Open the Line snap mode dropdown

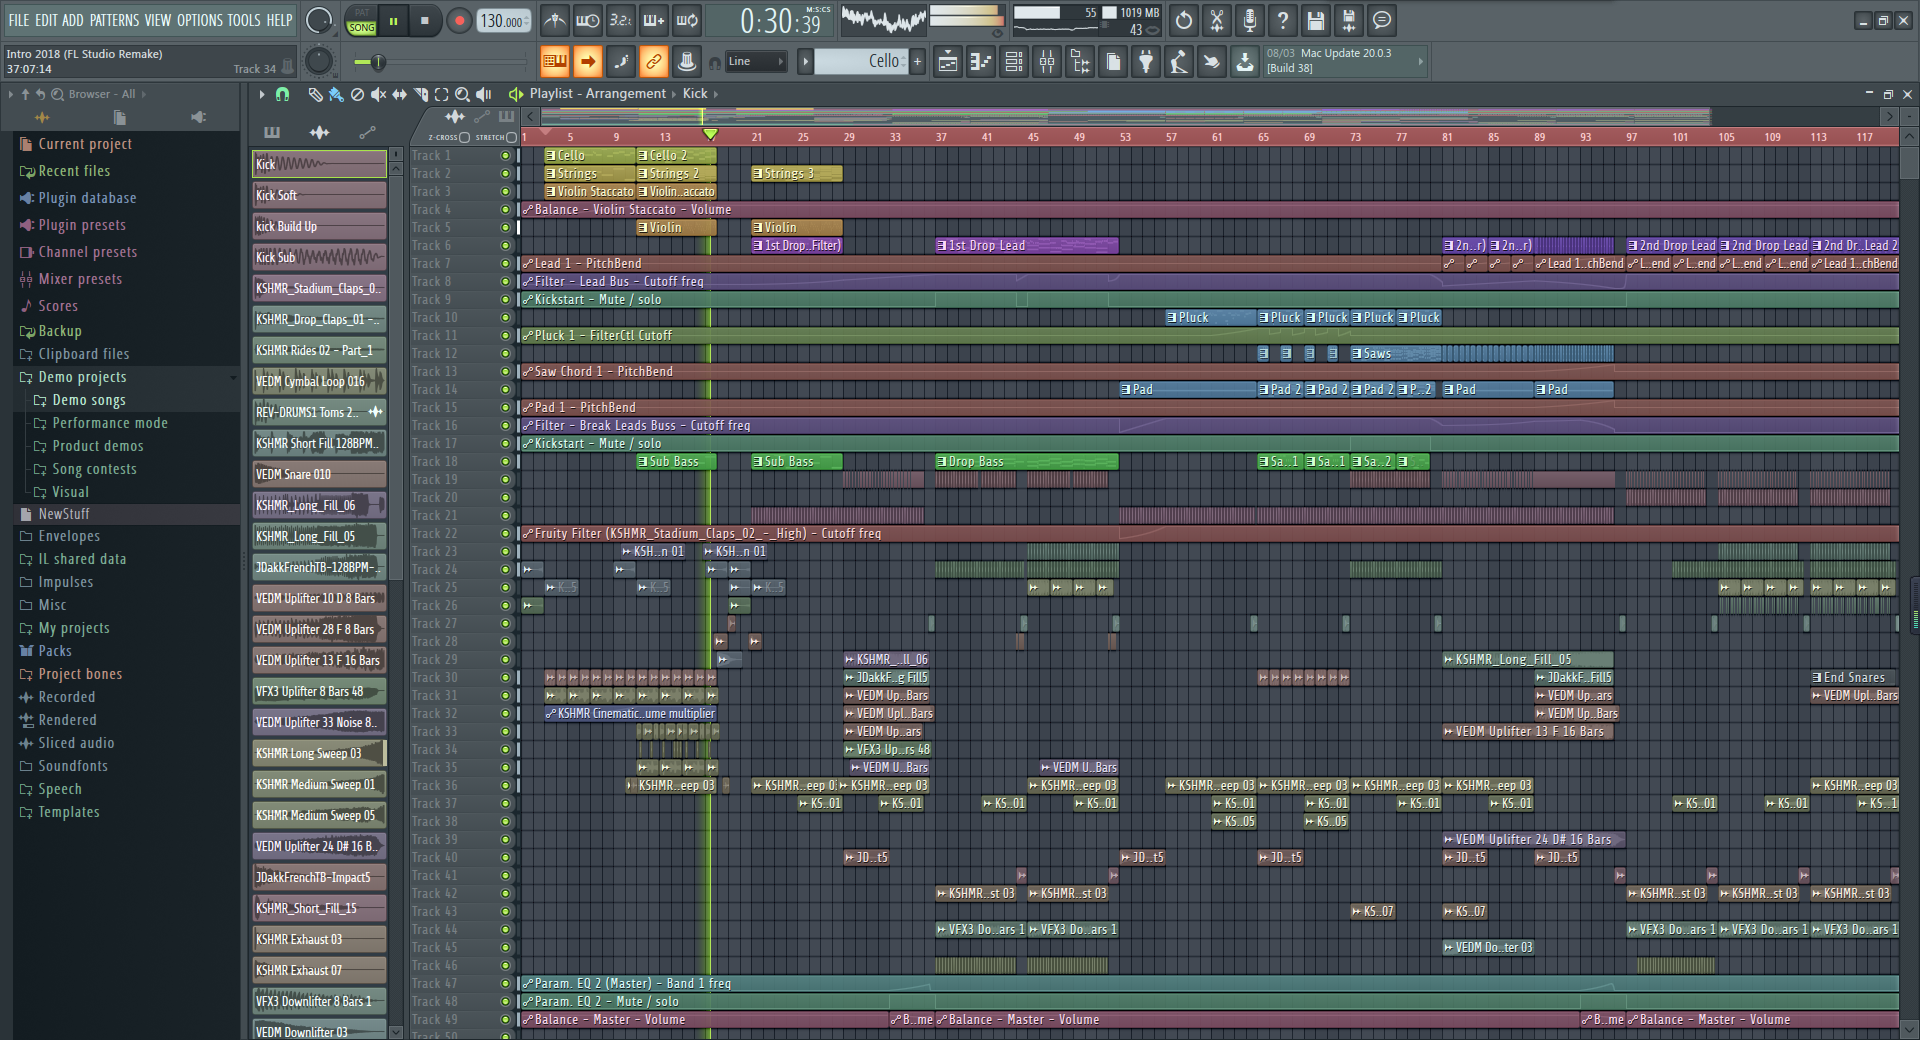[x=757, y=62]
